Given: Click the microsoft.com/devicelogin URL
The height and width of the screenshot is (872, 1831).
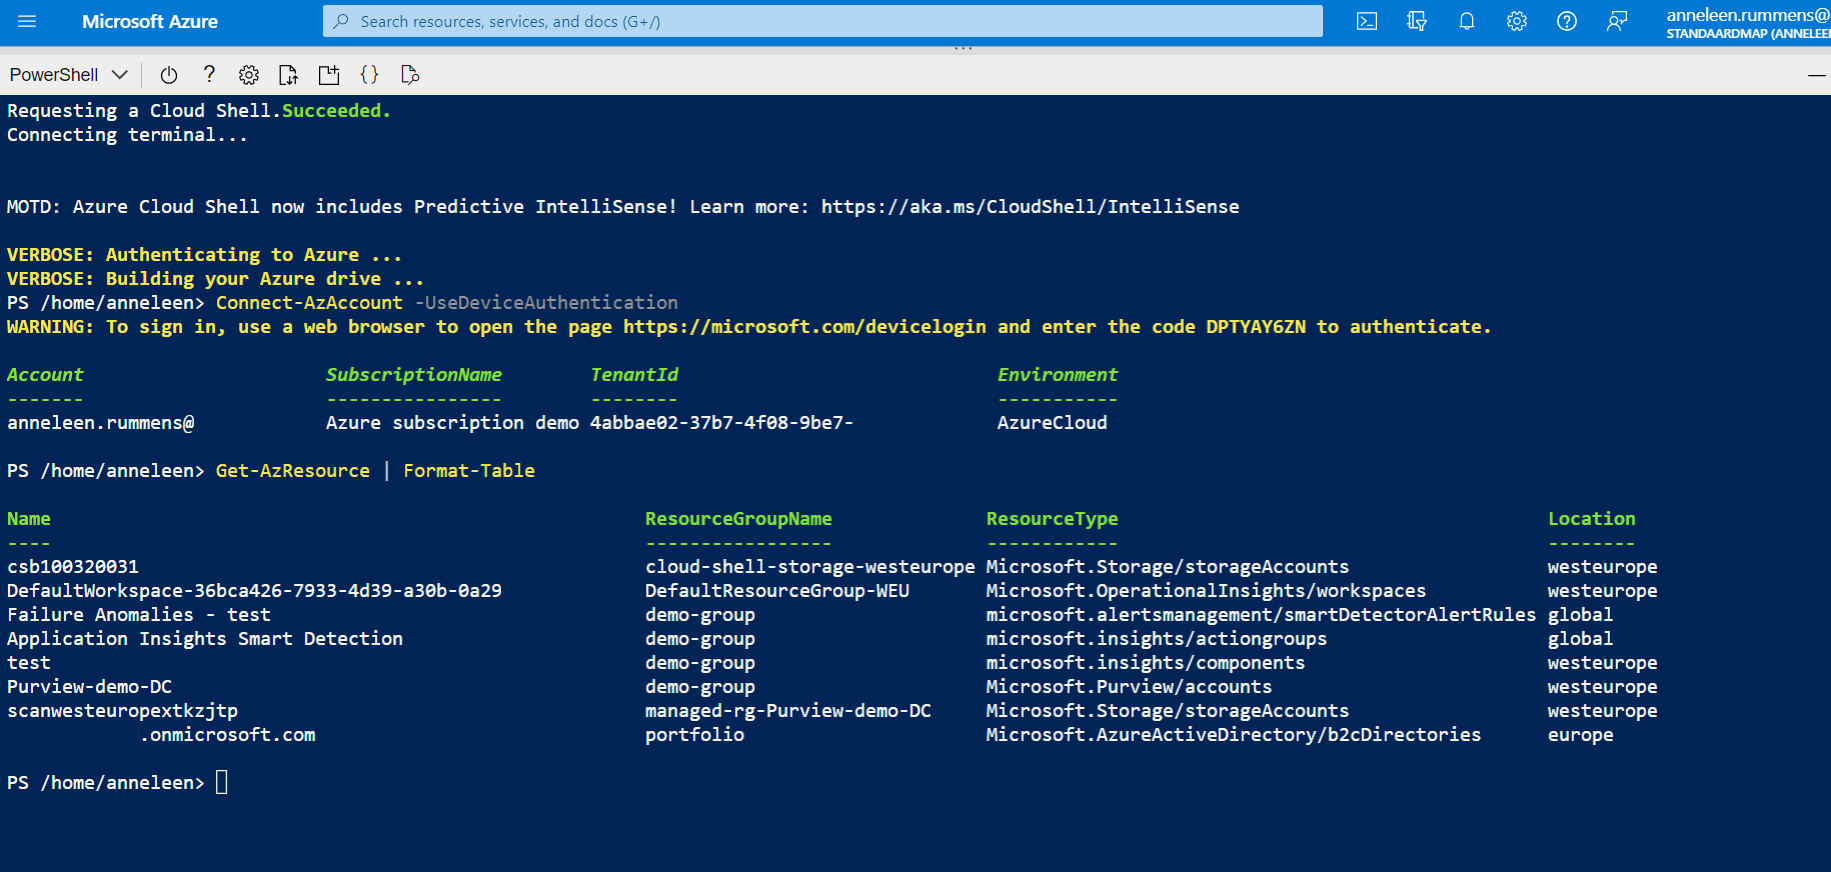Looking at the screenshot, I should tap(804, 327).
